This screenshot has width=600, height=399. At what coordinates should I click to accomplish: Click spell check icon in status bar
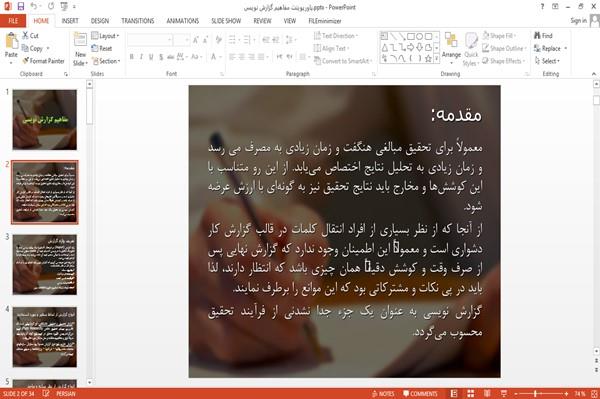click(x=46, y=394)
